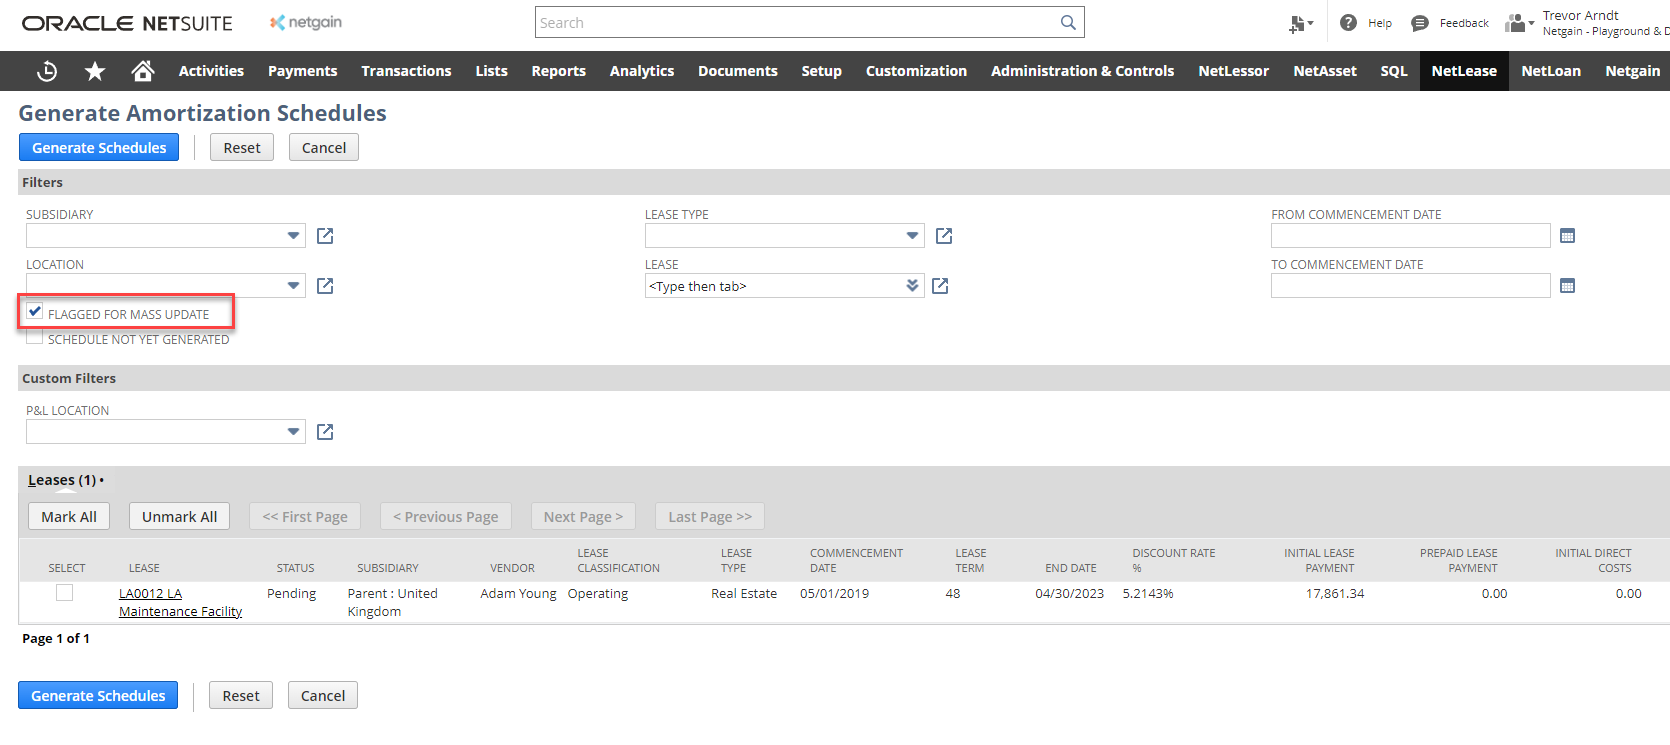Open Subsidiary record in new window icon

click(325, 236)
